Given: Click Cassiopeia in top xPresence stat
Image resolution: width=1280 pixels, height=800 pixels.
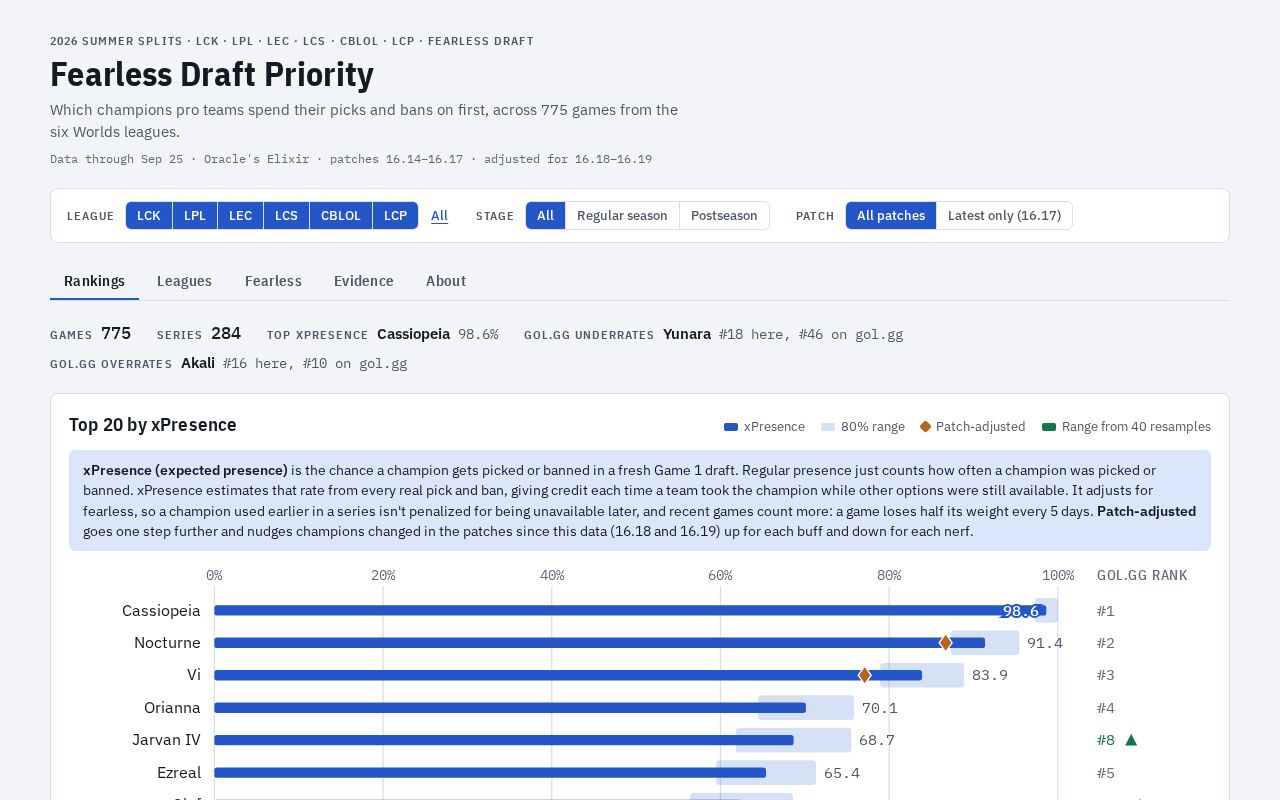Looking at the screenshot, I should (414, 334).
